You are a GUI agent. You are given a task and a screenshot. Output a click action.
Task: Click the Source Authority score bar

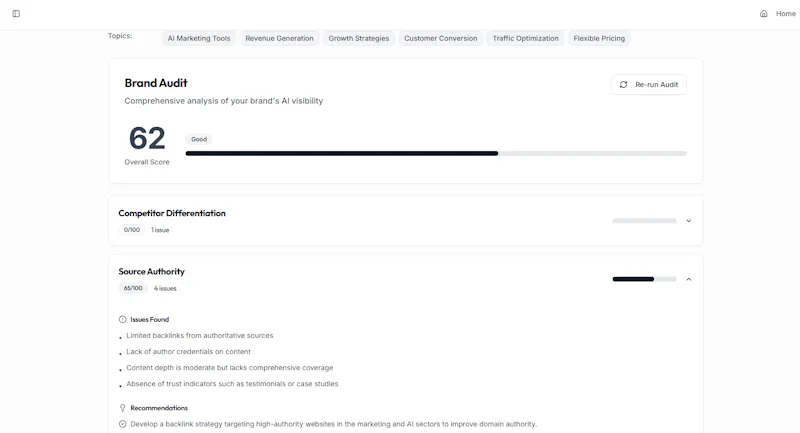point(644,279)
